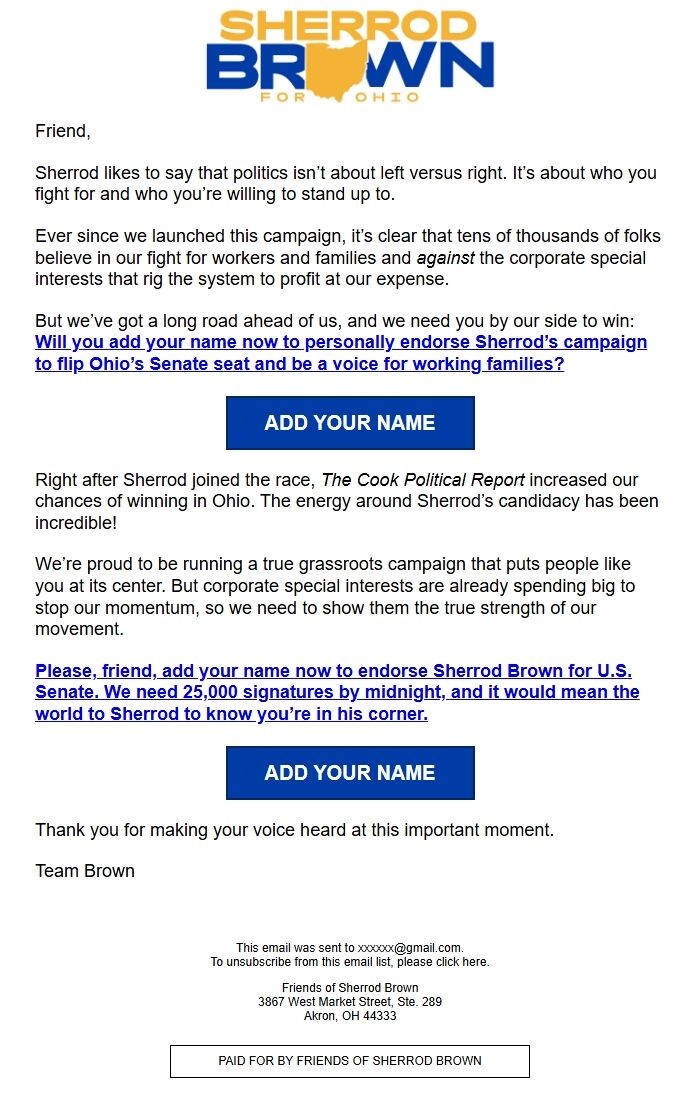Click the italic word "against"
The width and height of the screenshot is (700, 1113).
pos(448,258)
